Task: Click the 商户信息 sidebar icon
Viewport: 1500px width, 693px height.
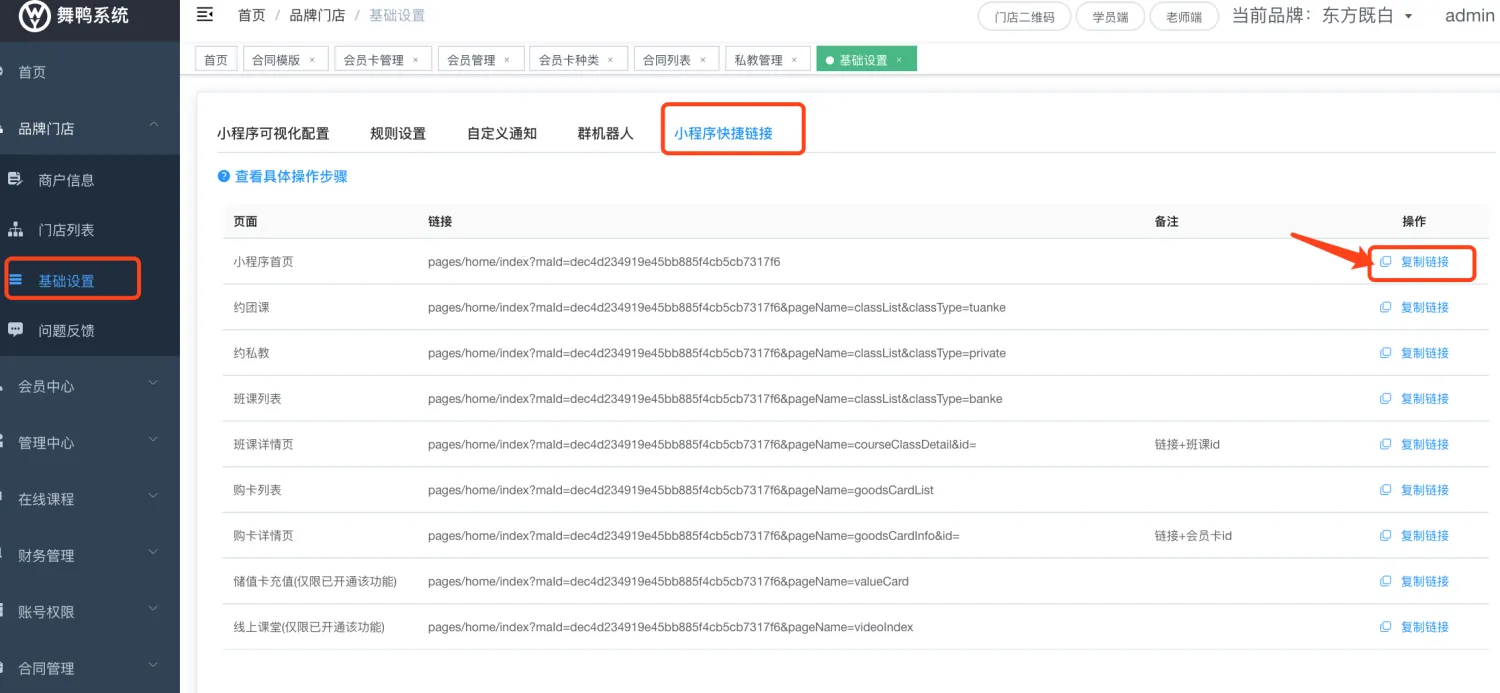Action: coord(15,180)
